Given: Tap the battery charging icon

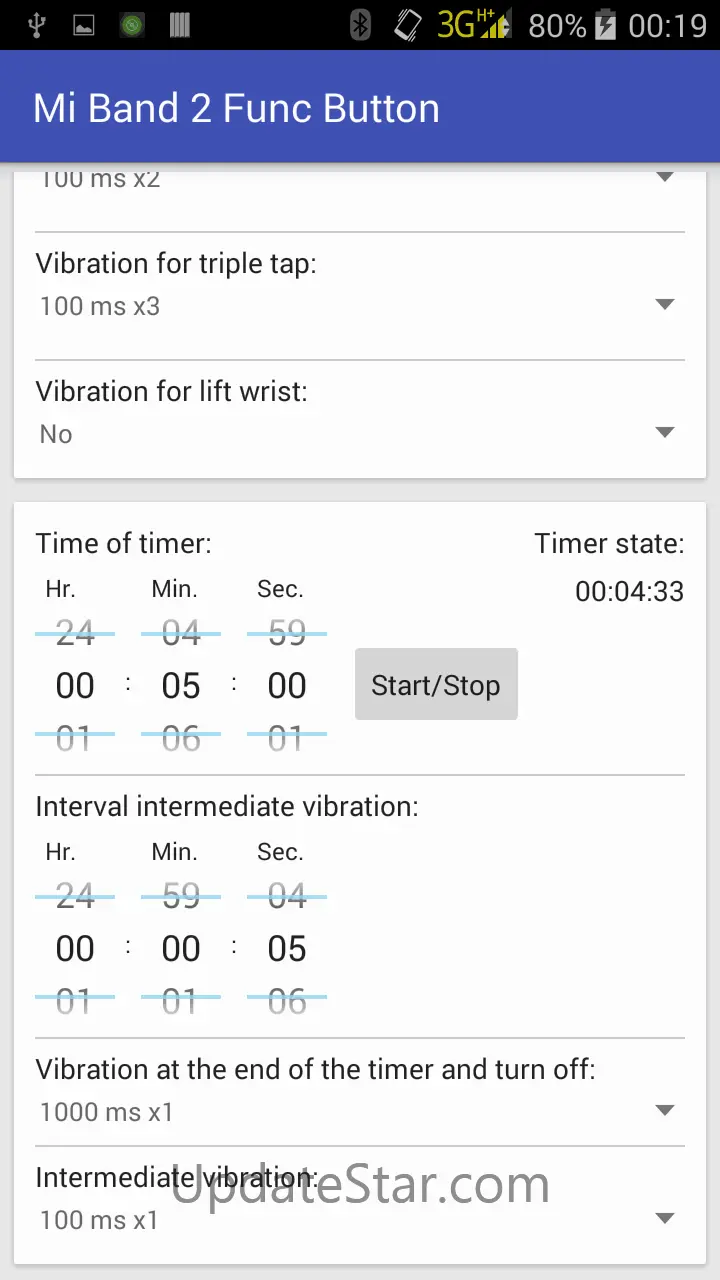Looking at the screenshot, I should 605,25.
